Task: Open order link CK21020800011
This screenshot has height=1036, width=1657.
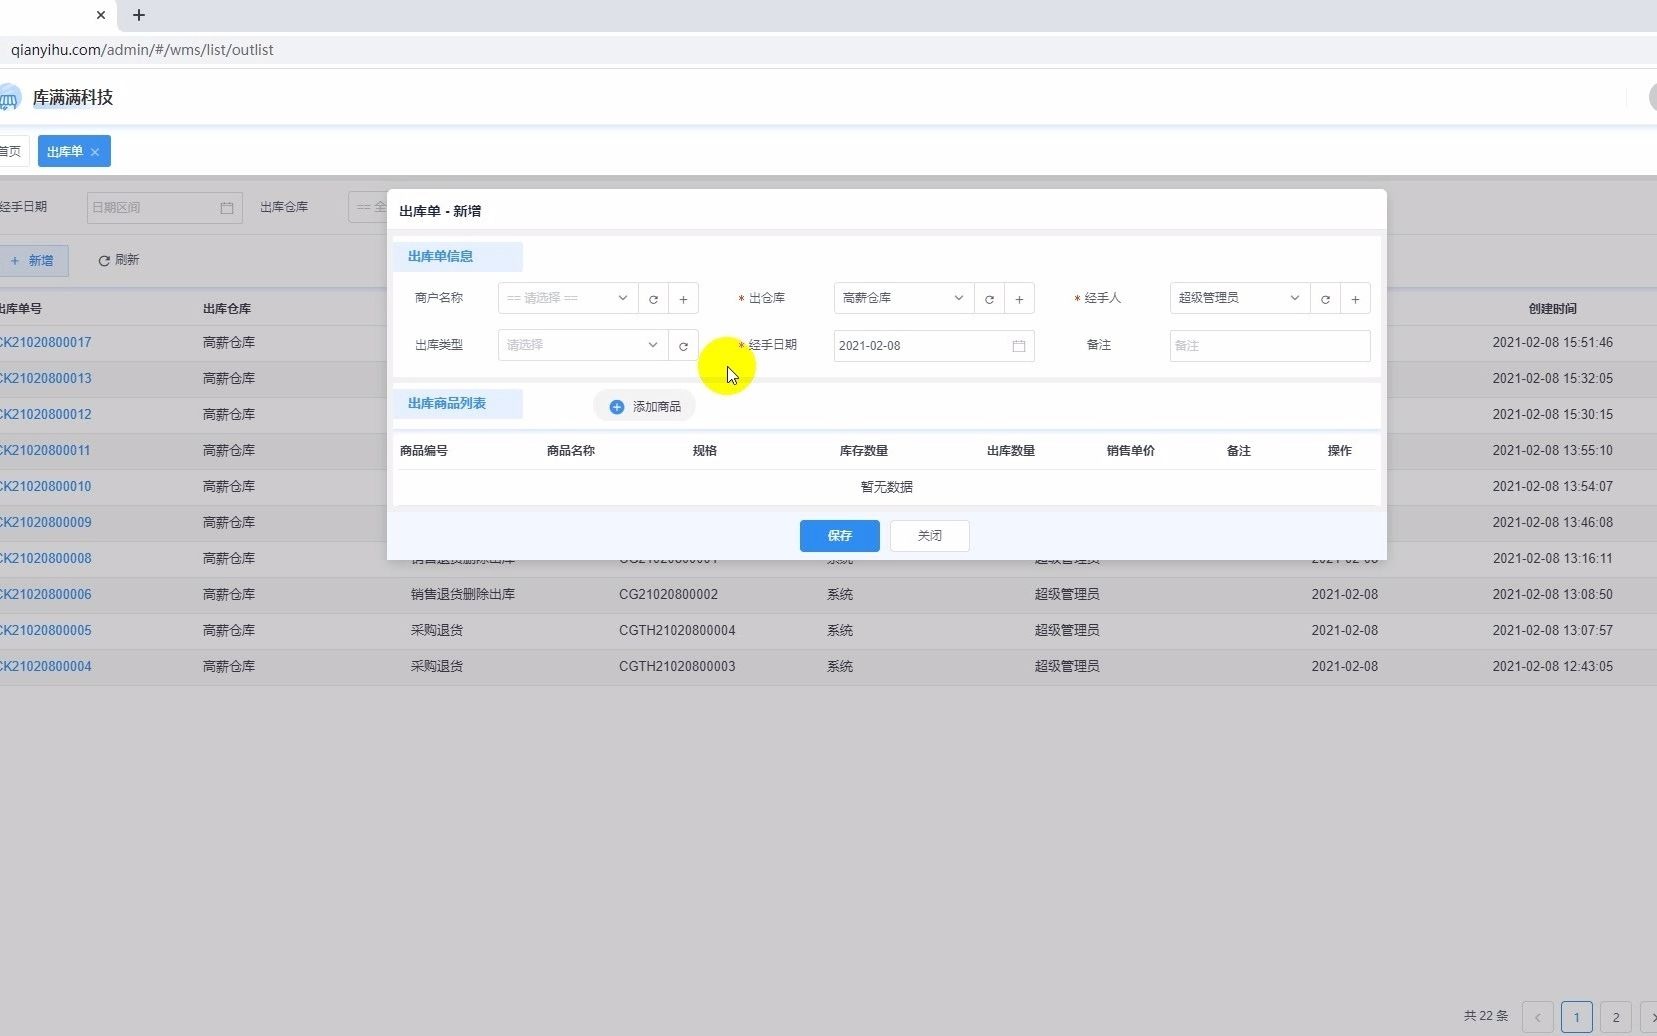Action: pos(45,450)
